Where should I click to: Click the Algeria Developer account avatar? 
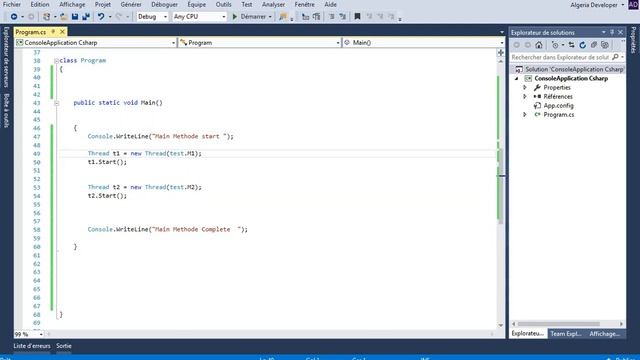tap(633, 4)
